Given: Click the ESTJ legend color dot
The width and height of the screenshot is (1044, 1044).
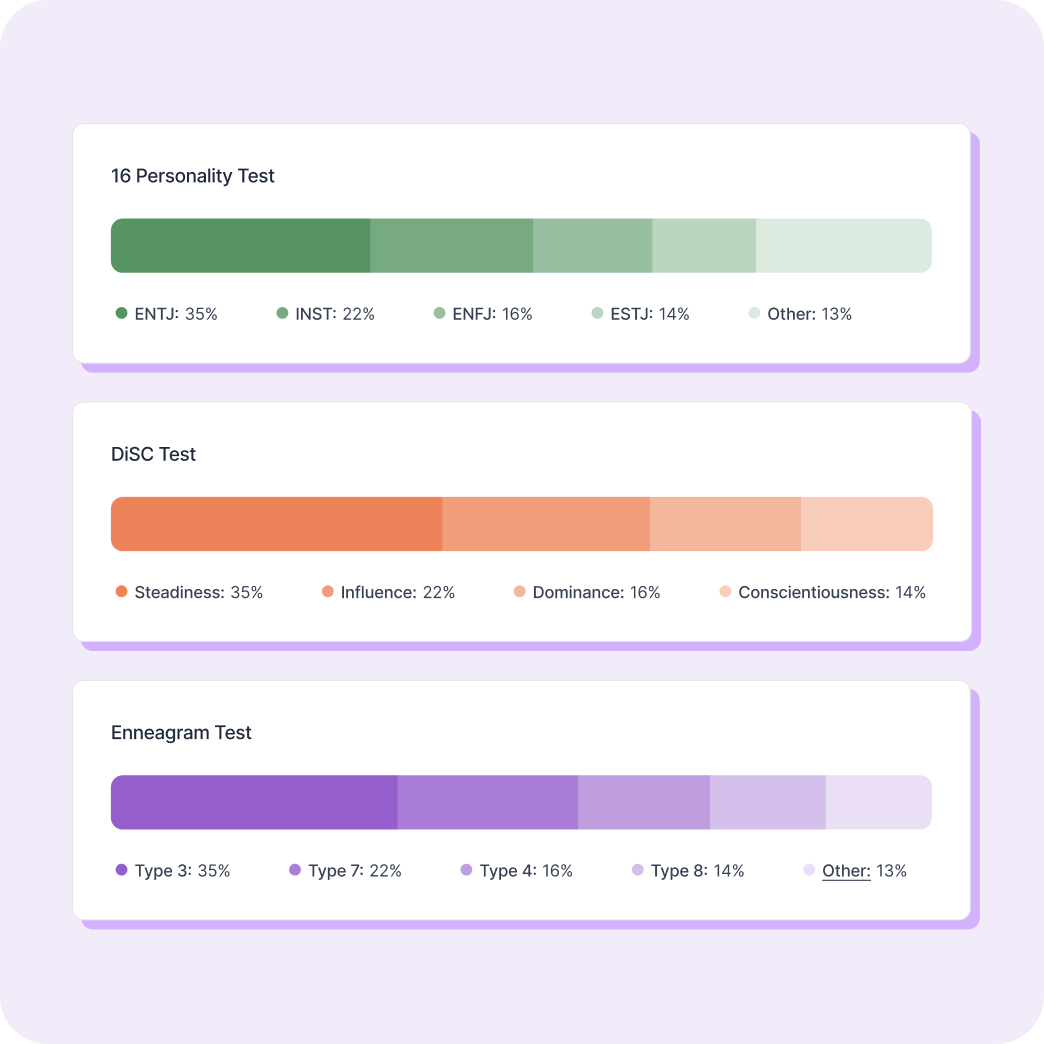Looking at the screenshot, I should point(597,314).
